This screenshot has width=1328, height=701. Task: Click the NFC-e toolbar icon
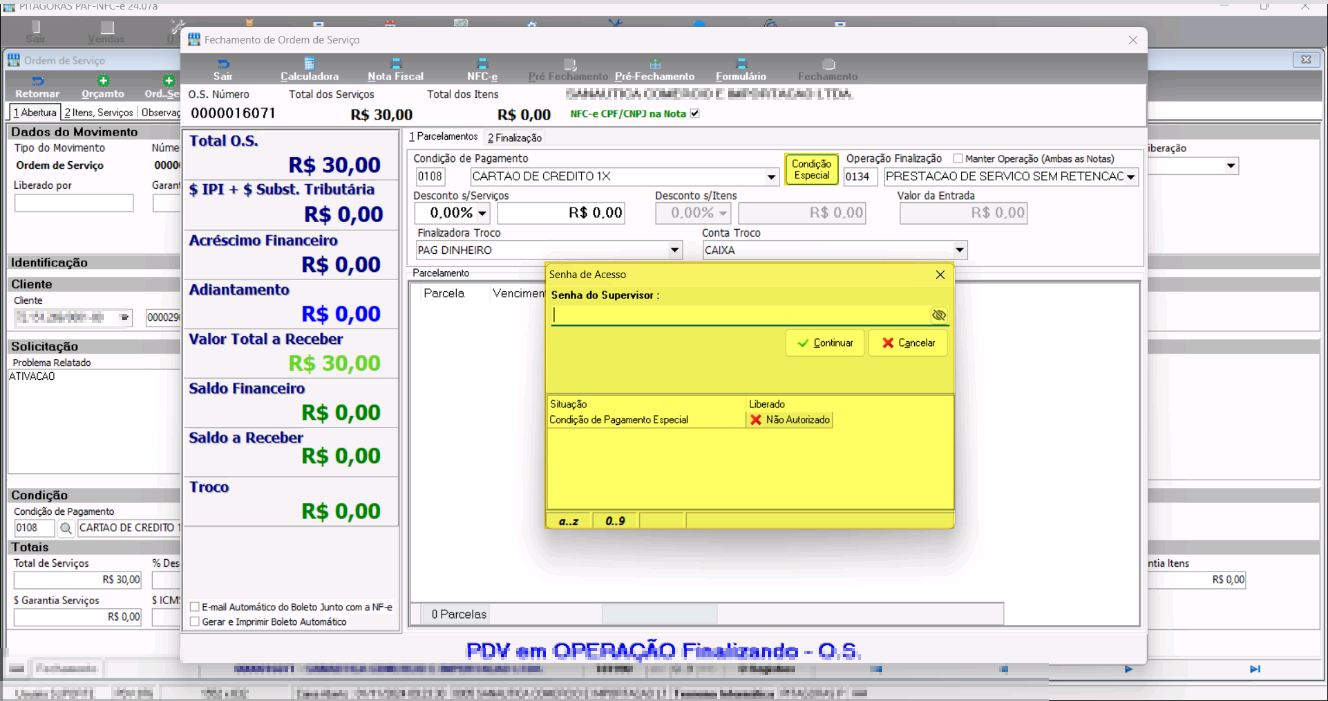point(482,69)
